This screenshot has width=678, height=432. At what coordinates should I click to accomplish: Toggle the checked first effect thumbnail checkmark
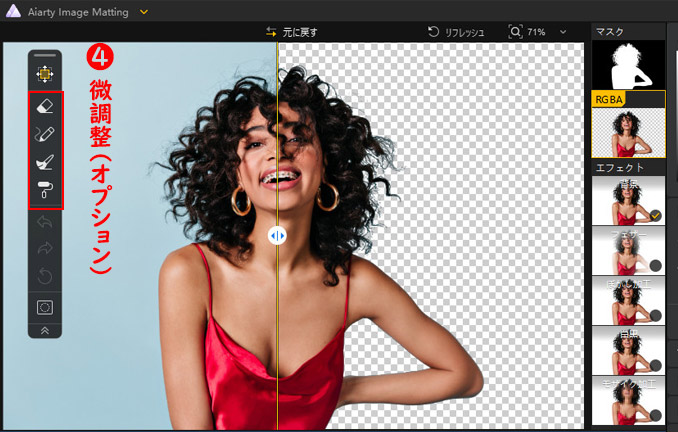pos(654,214)
